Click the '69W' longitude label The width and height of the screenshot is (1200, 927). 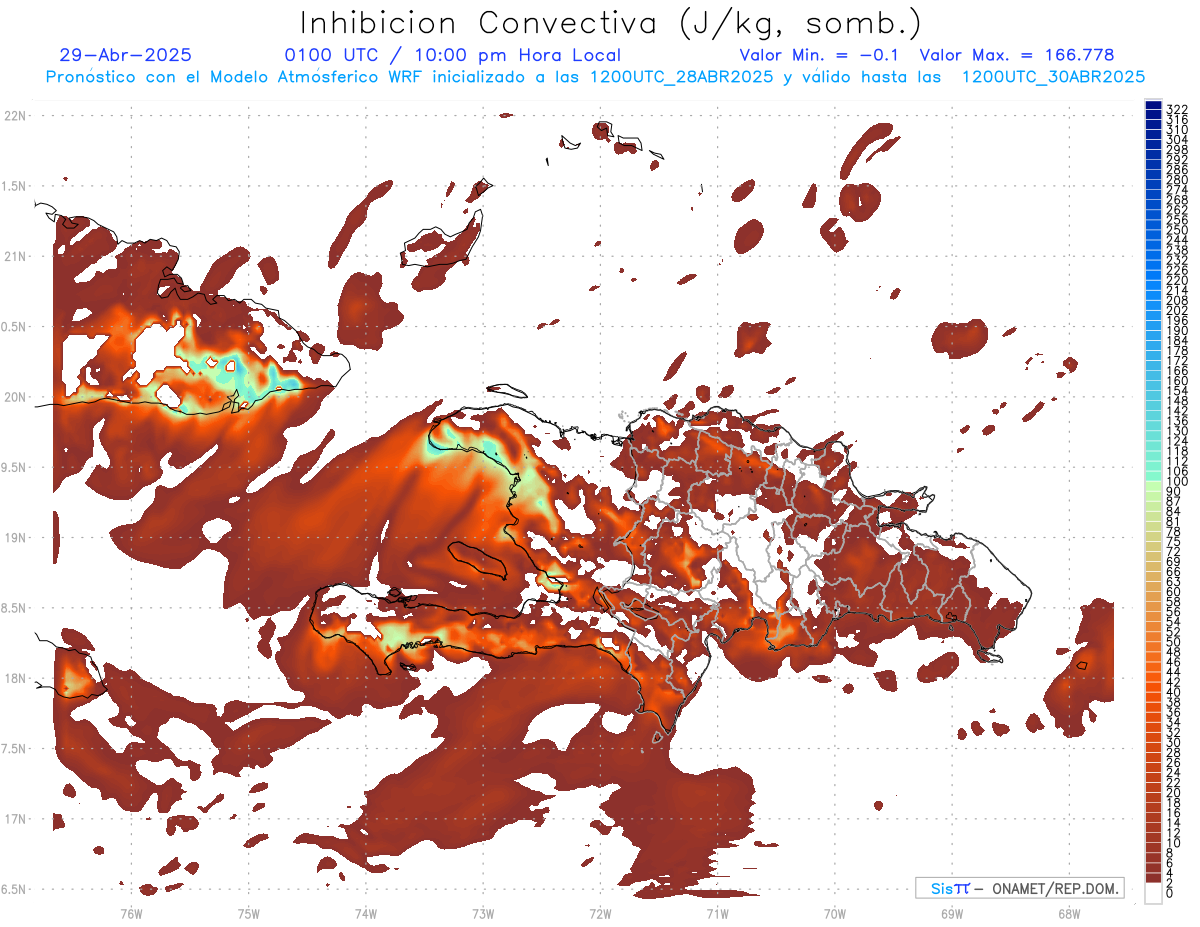[x=952, y=914]
